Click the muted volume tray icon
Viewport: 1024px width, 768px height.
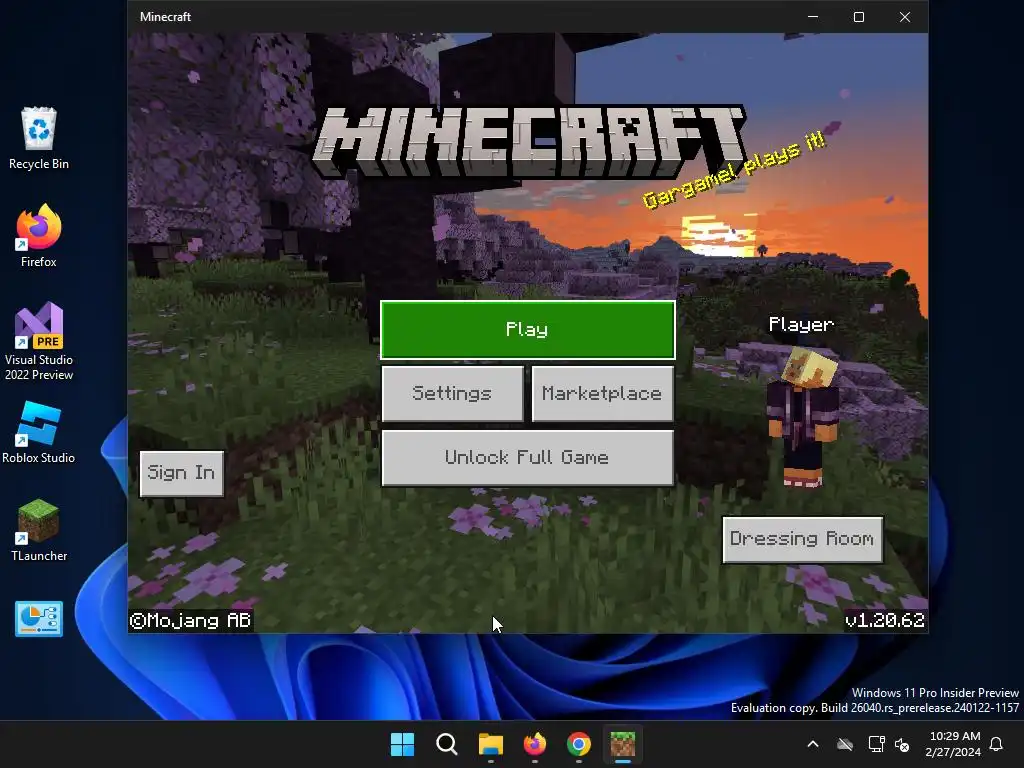point(902,744)
